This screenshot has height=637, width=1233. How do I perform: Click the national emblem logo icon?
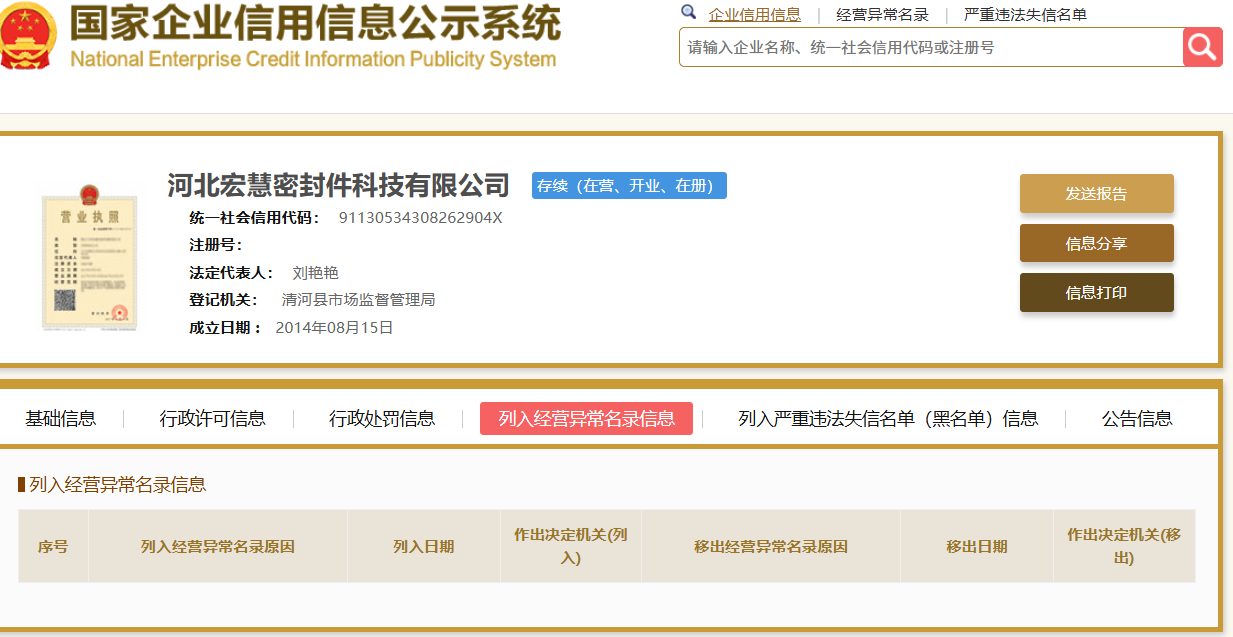[x=29, y=36]
